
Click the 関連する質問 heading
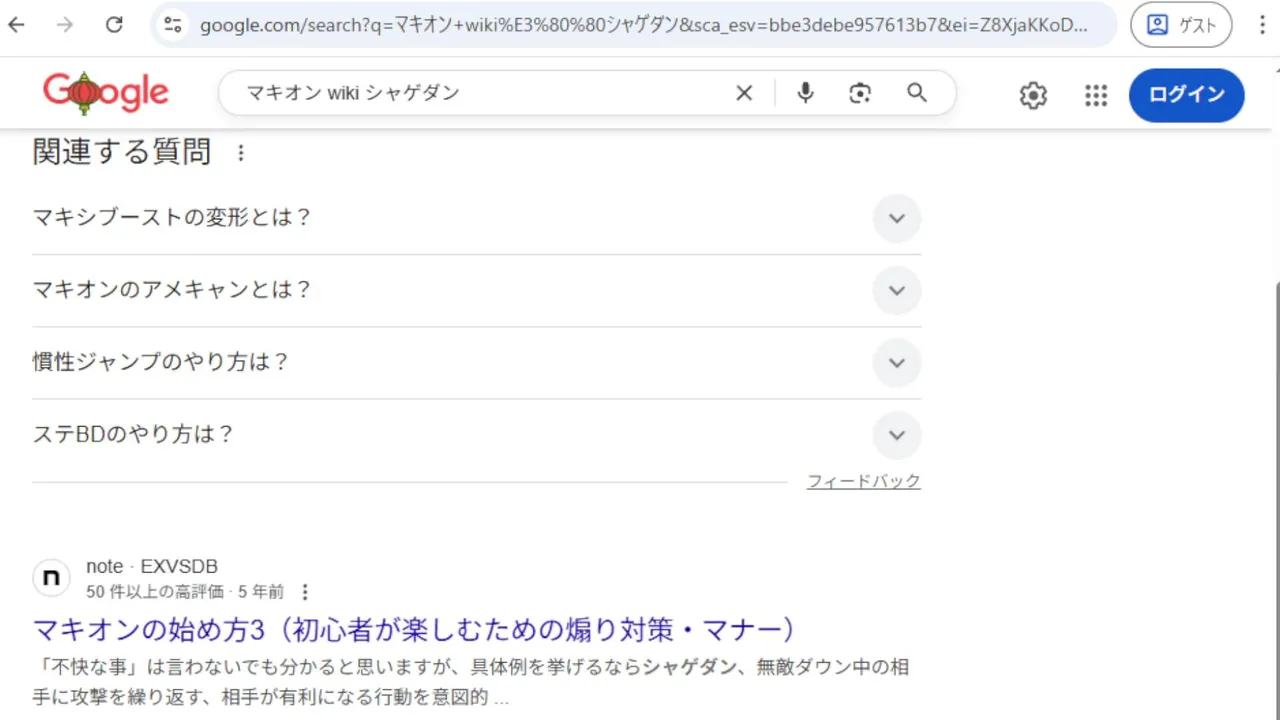tap(121, 152)
